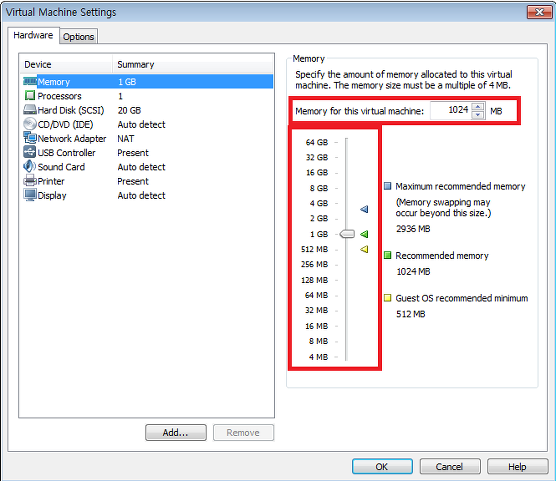Click the Printer icon
This screenshot has width=556, height=481.
pos(30,181)
